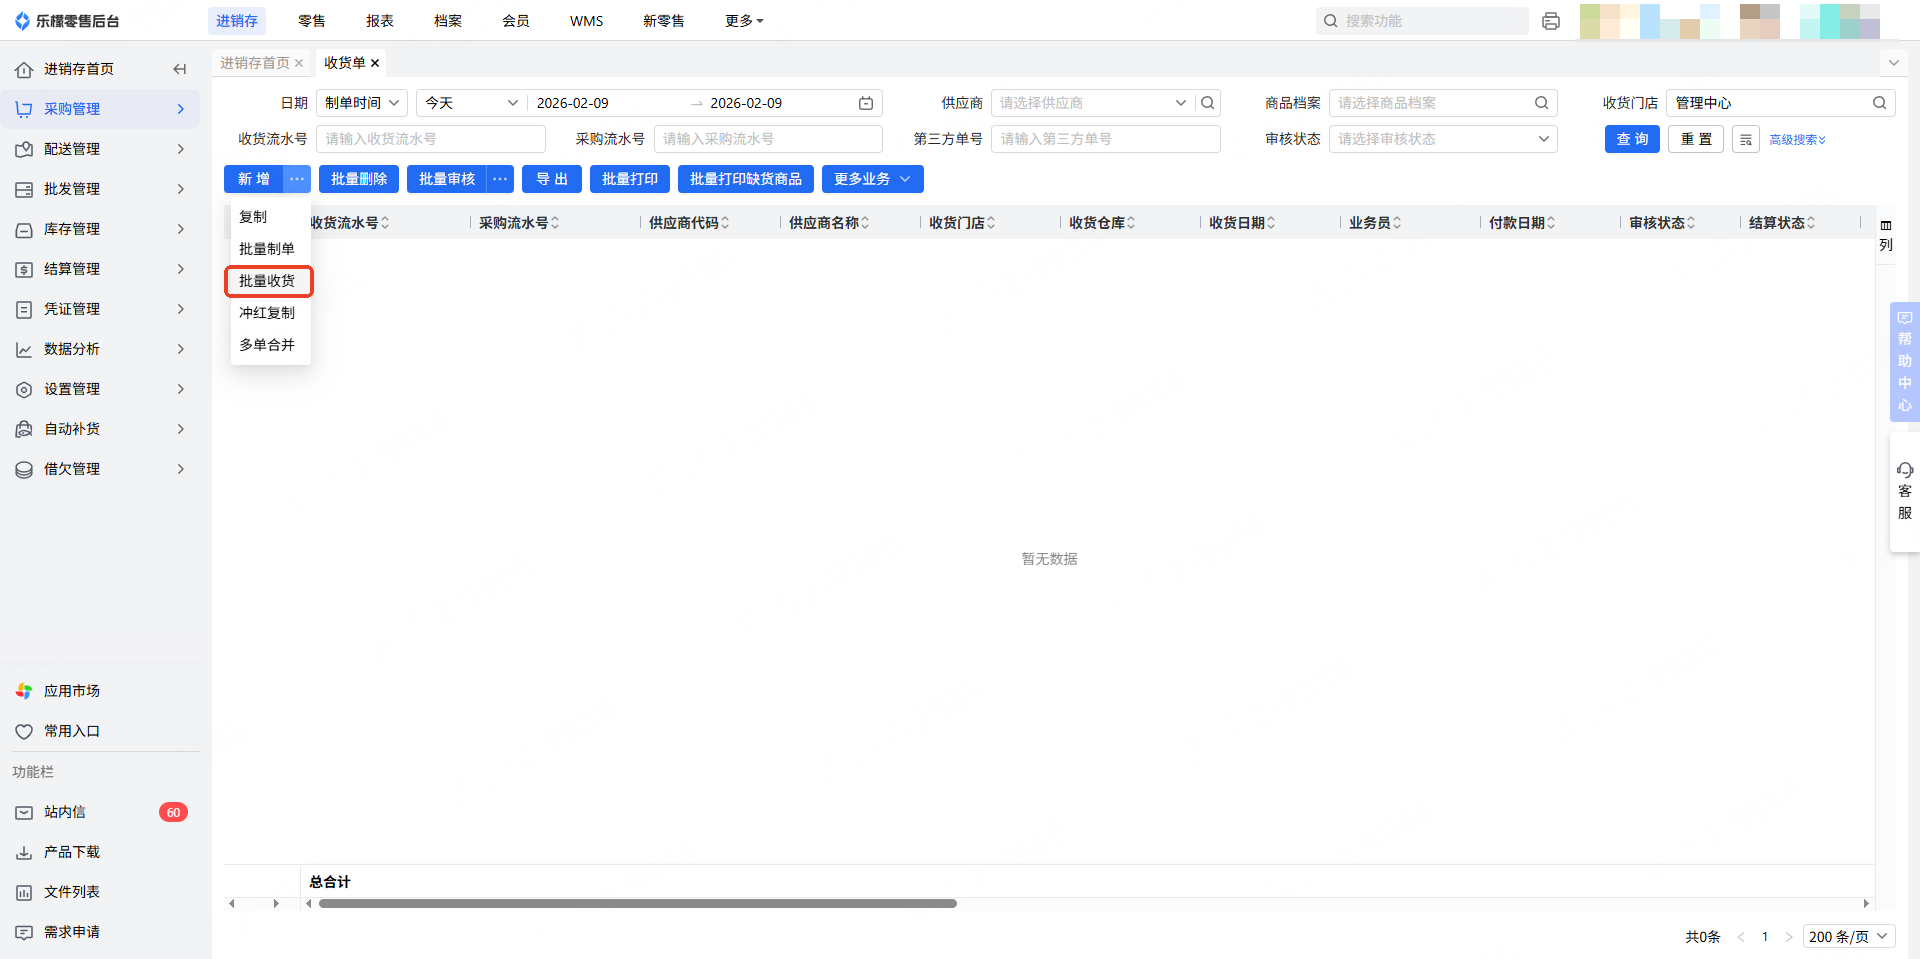Image resolution: width=1920 pixels, height=959 pixels.
Task: Open the 帮助中心 help panel
Action: click(x=1905, y=361)
